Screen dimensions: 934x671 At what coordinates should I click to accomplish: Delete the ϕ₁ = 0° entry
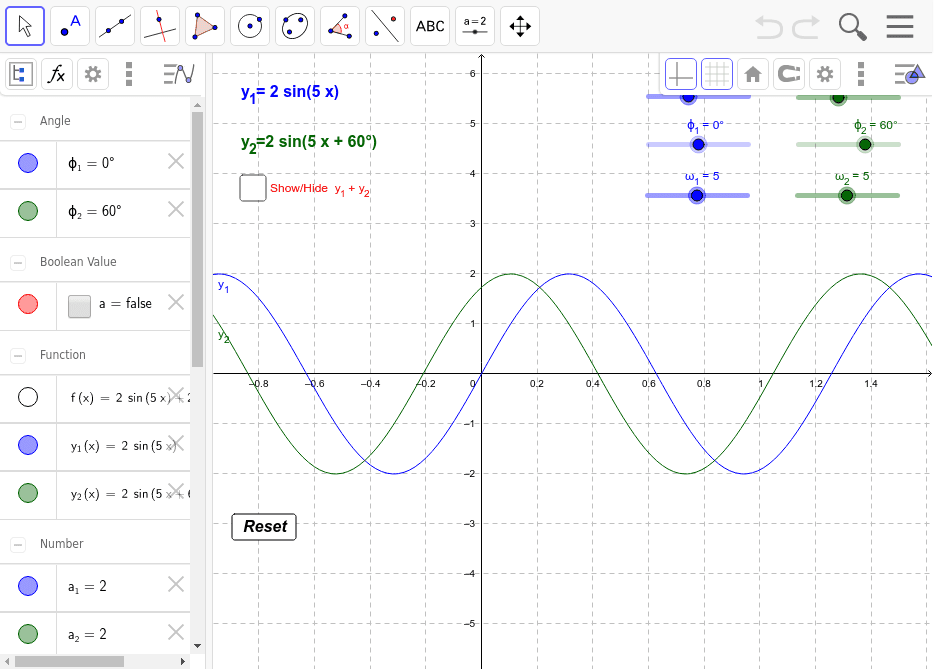(176, 162)
